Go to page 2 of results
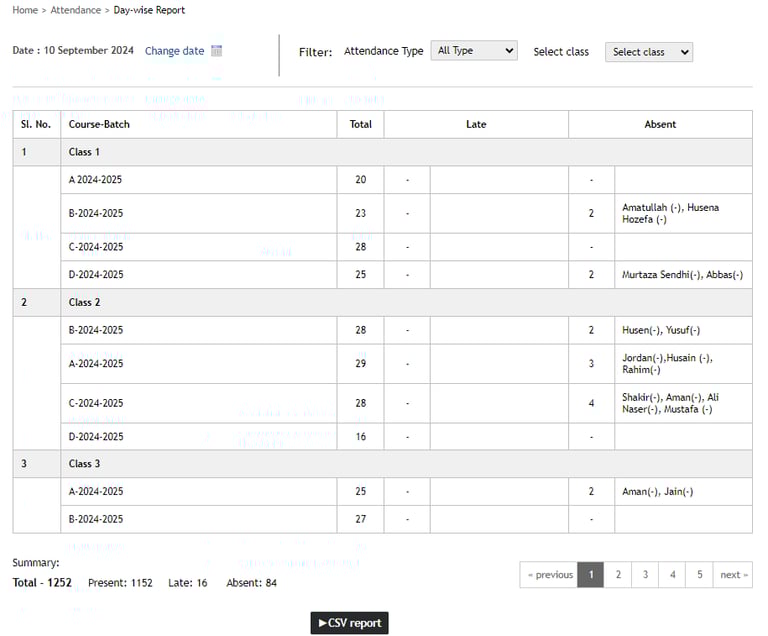This screenshot has height=636, width=768. 618,575
